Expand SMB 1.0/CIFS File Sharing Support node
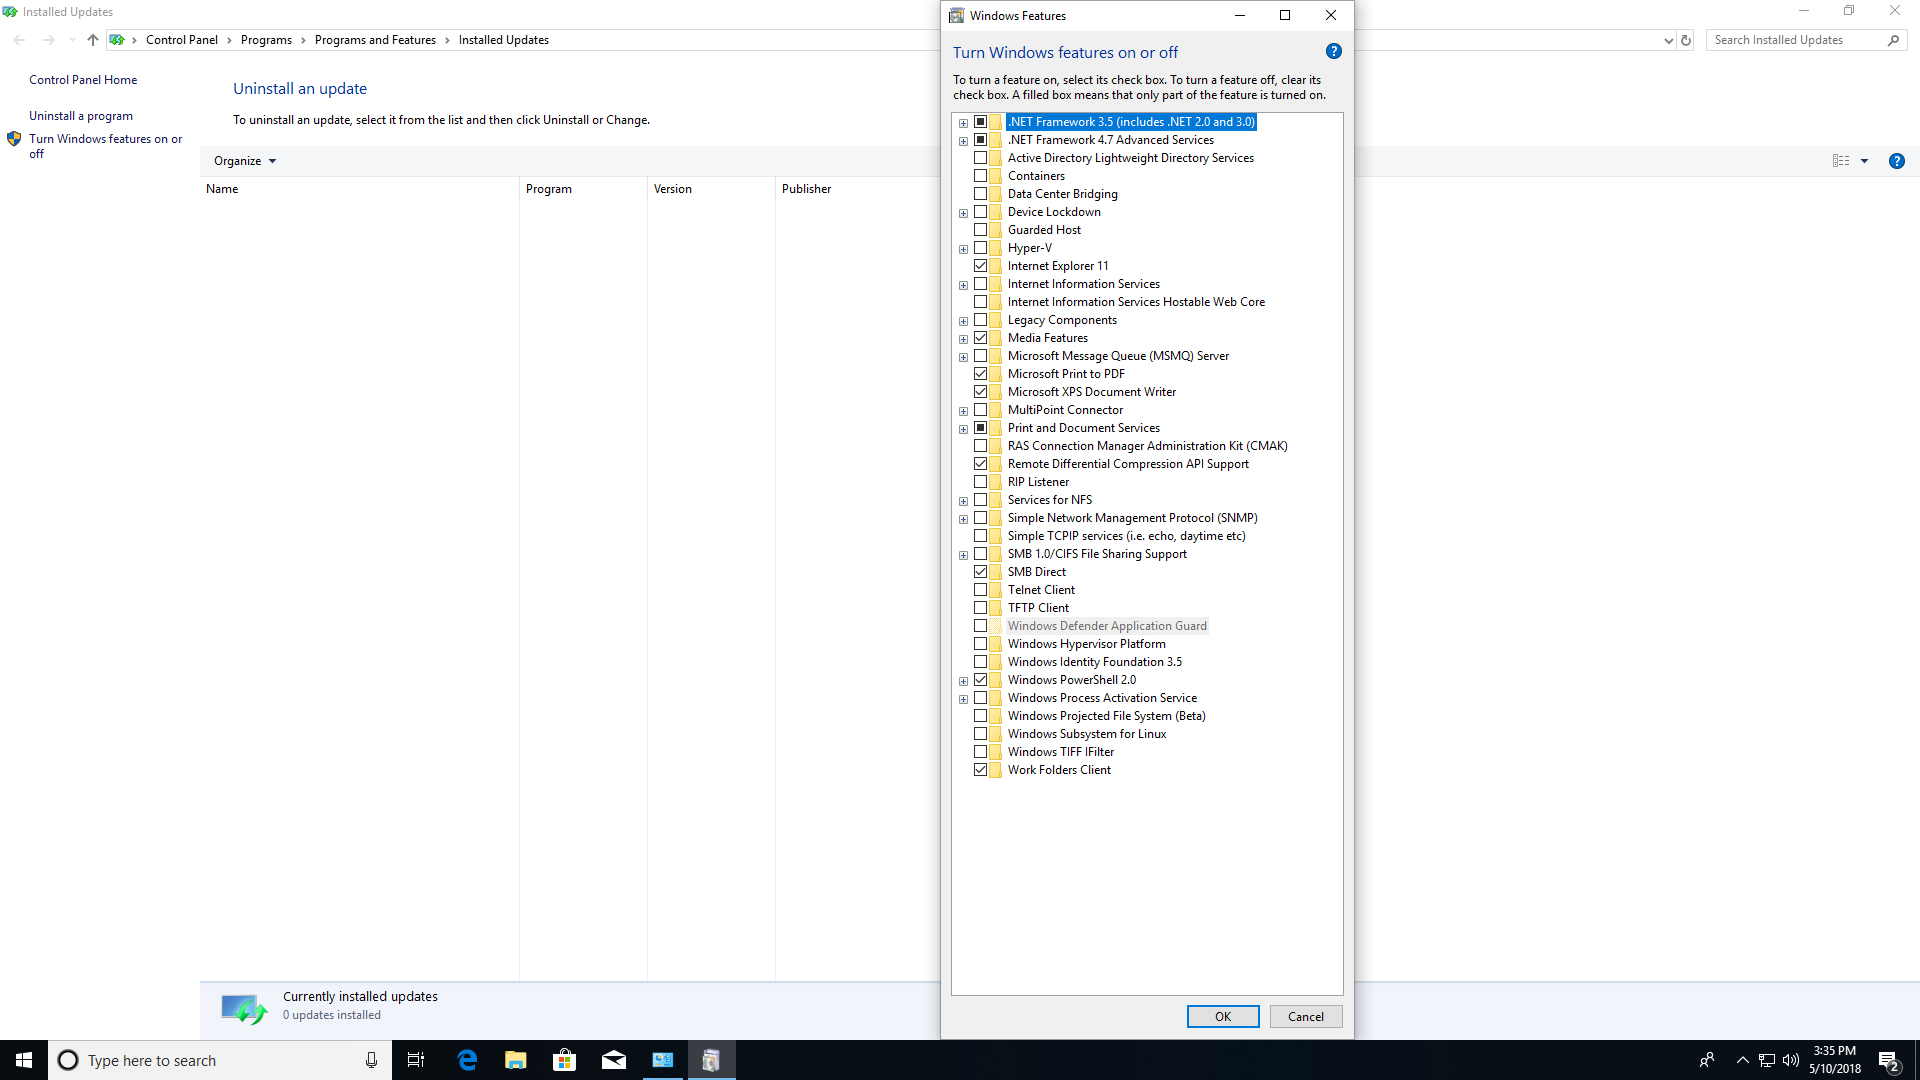This screenshot has height=1080, width=1920. [x=963, y=555]
